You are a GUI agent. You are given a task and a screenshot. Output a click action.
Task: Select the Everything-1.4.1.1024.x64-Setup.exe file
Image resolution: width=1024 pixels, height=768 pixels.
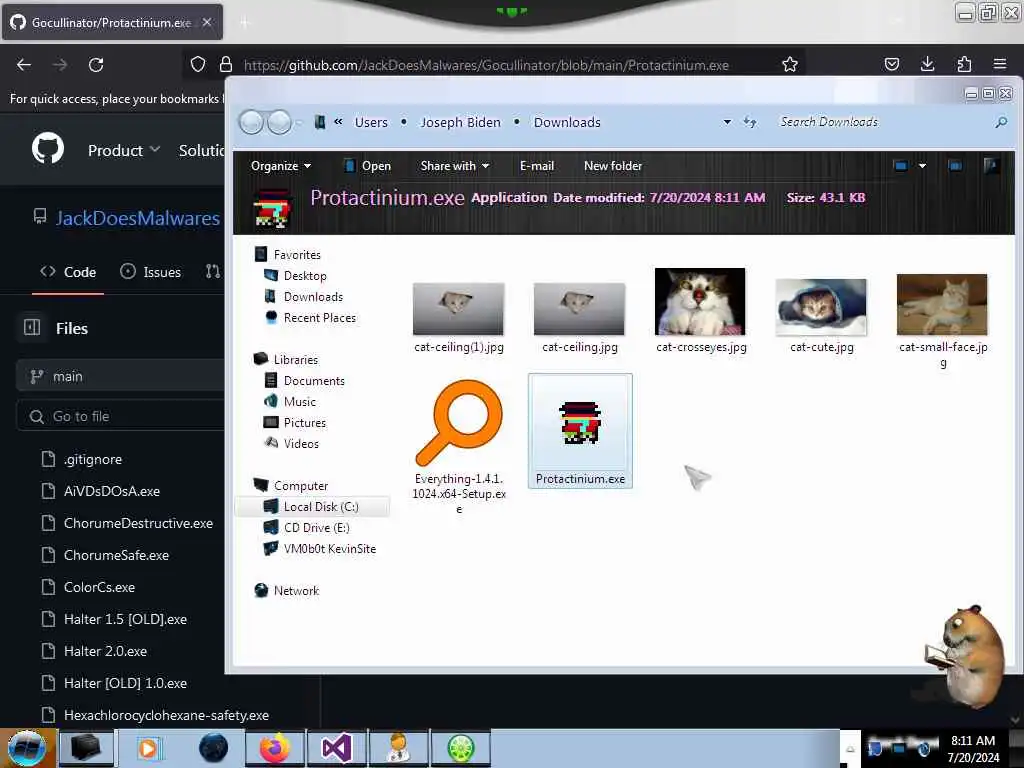(459, 446)
